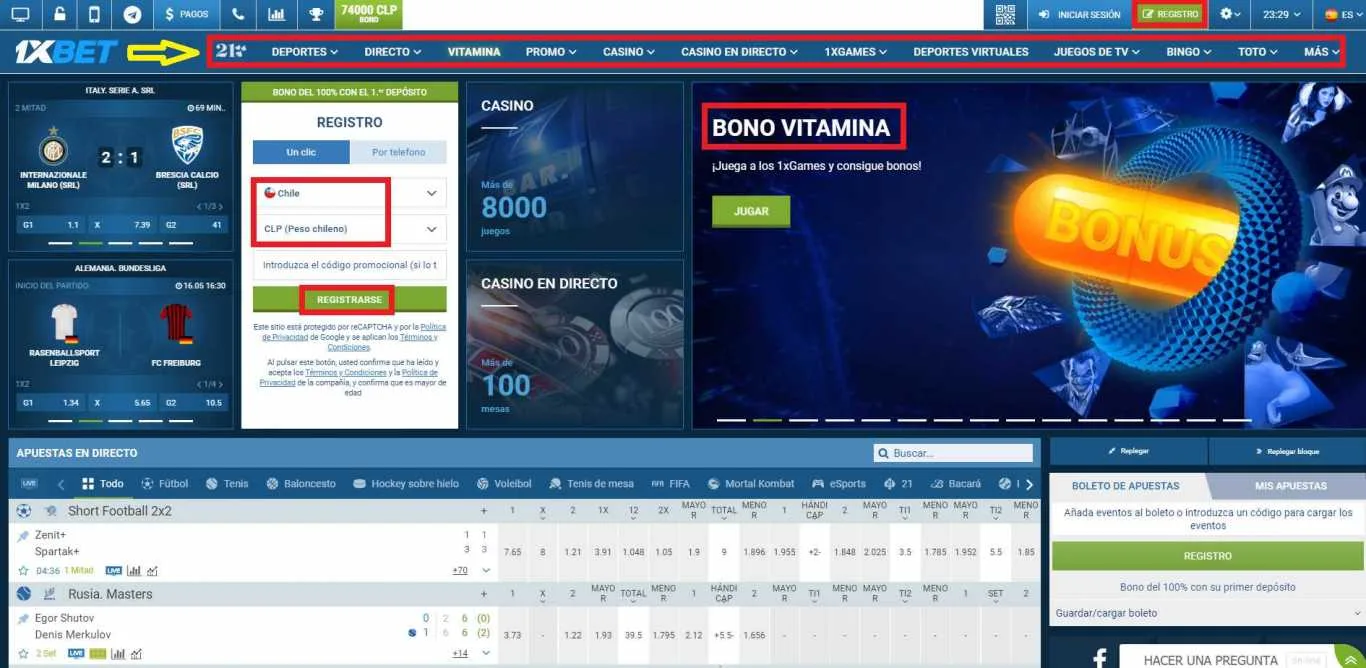1366x668 pixels.
Task: Click the G1 1.1 odds for Internazionale
Action: tap(48, 225)
